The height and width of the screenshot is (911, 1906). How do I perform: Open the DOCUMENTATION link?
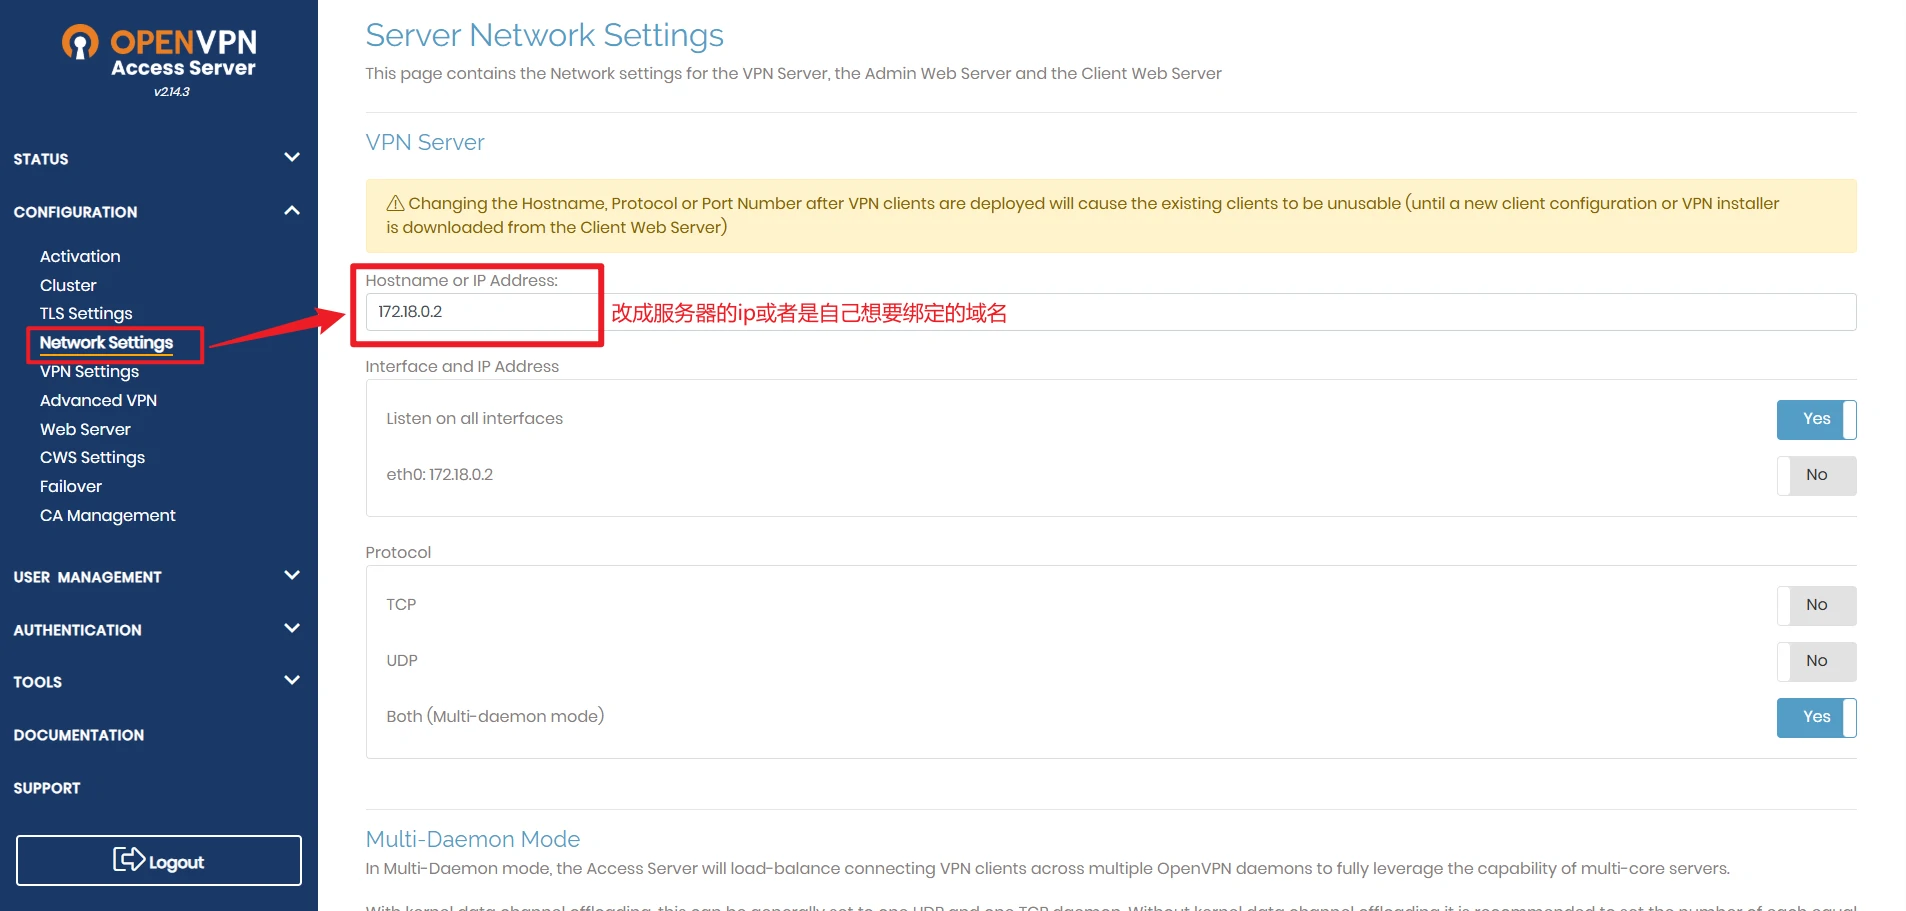(79, 735)
